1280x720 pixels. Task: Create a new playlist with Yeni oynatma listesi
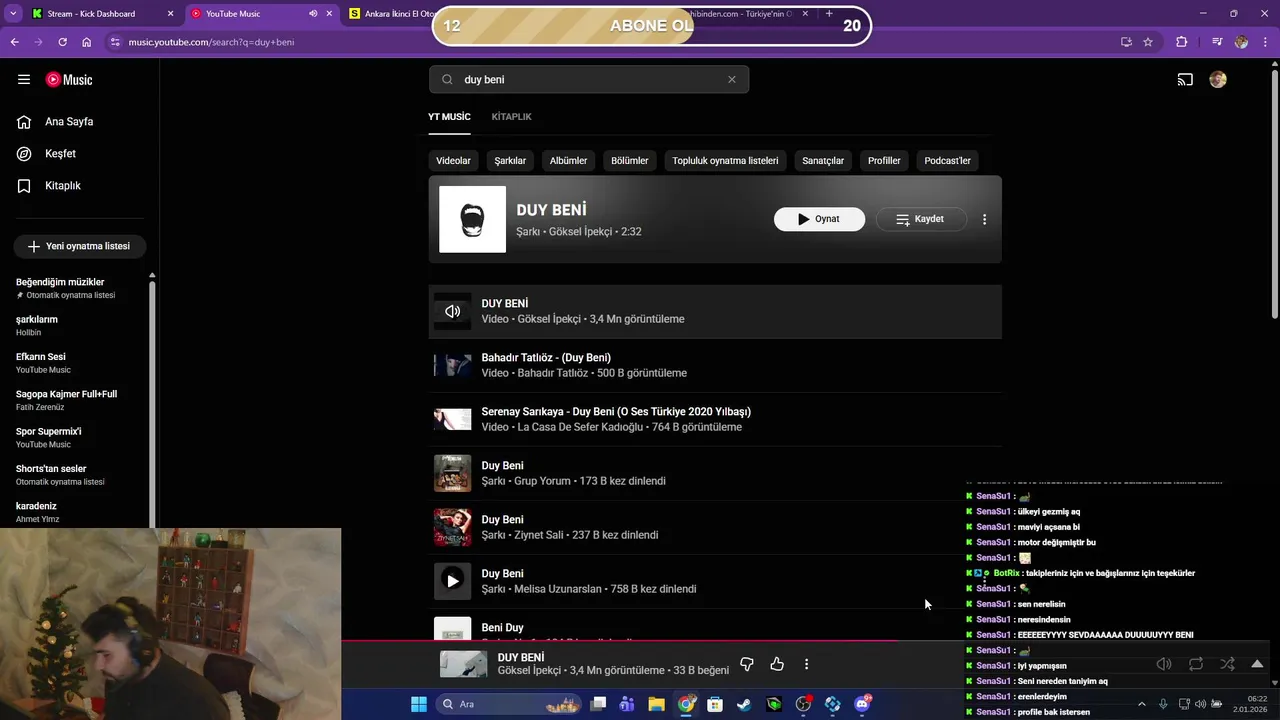pyautogui.click(x=79, y=246)
